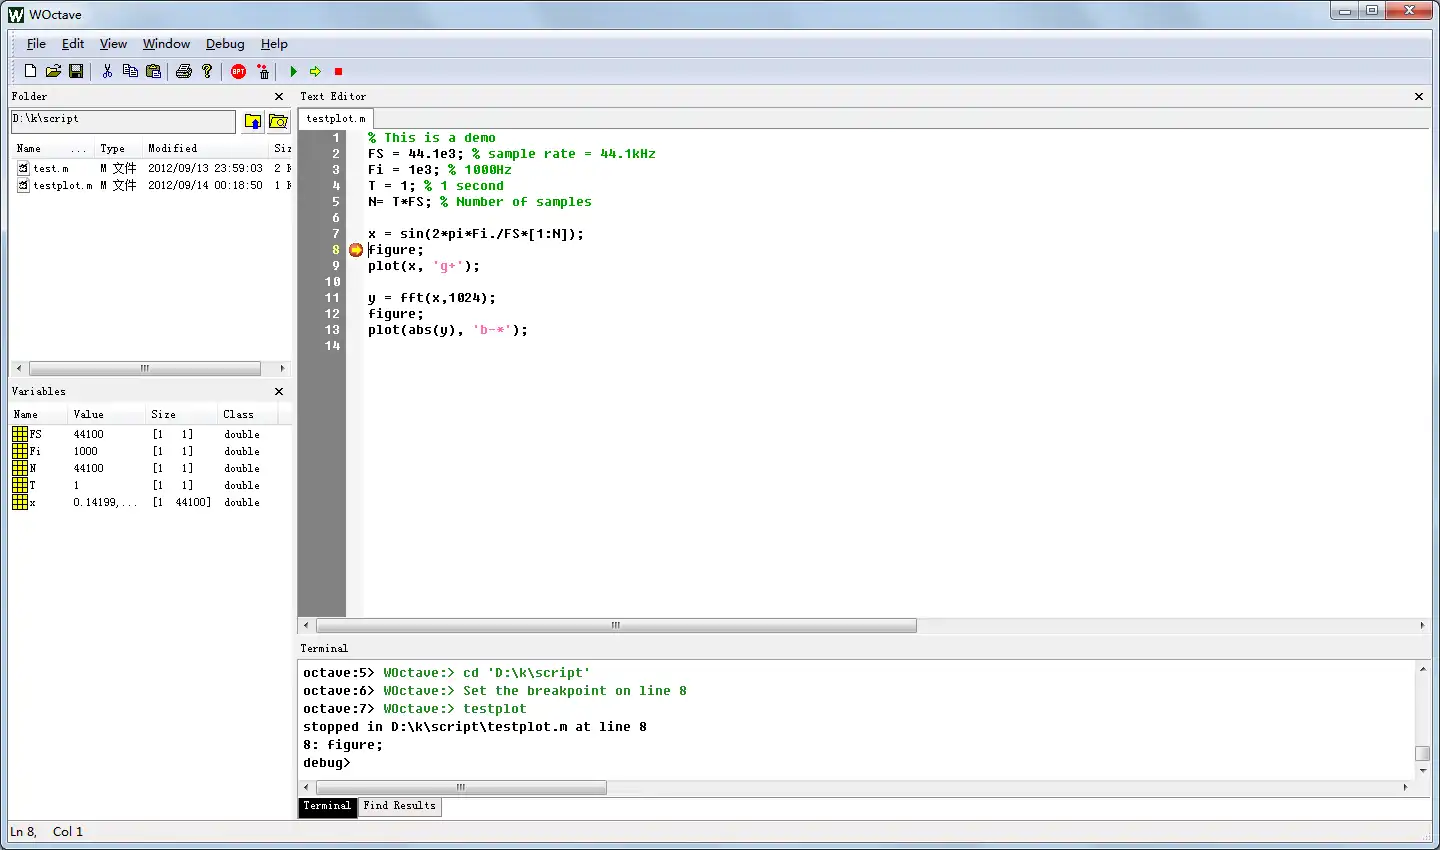Create a new file with toolbar icon
The image size is (1440, 850).
click(x=30, y=71)
